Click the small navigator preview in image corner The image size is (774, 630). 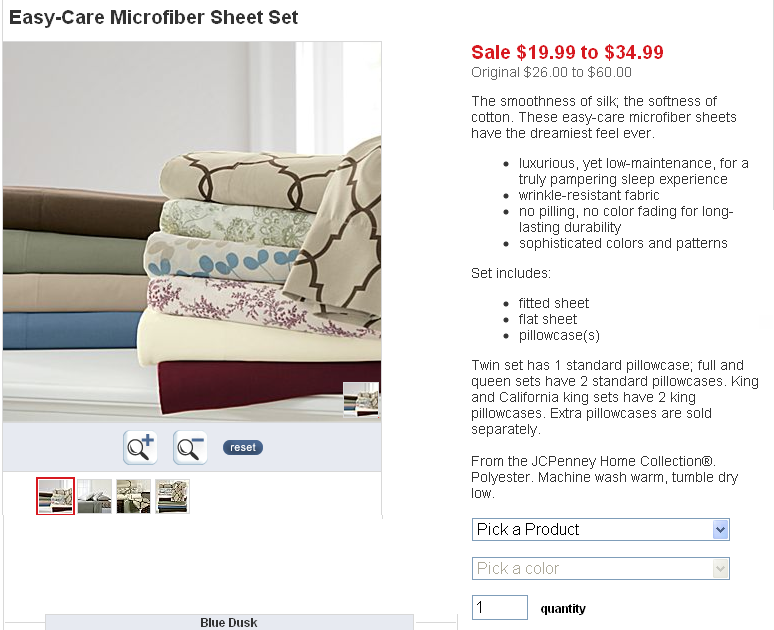click(361, 399)
